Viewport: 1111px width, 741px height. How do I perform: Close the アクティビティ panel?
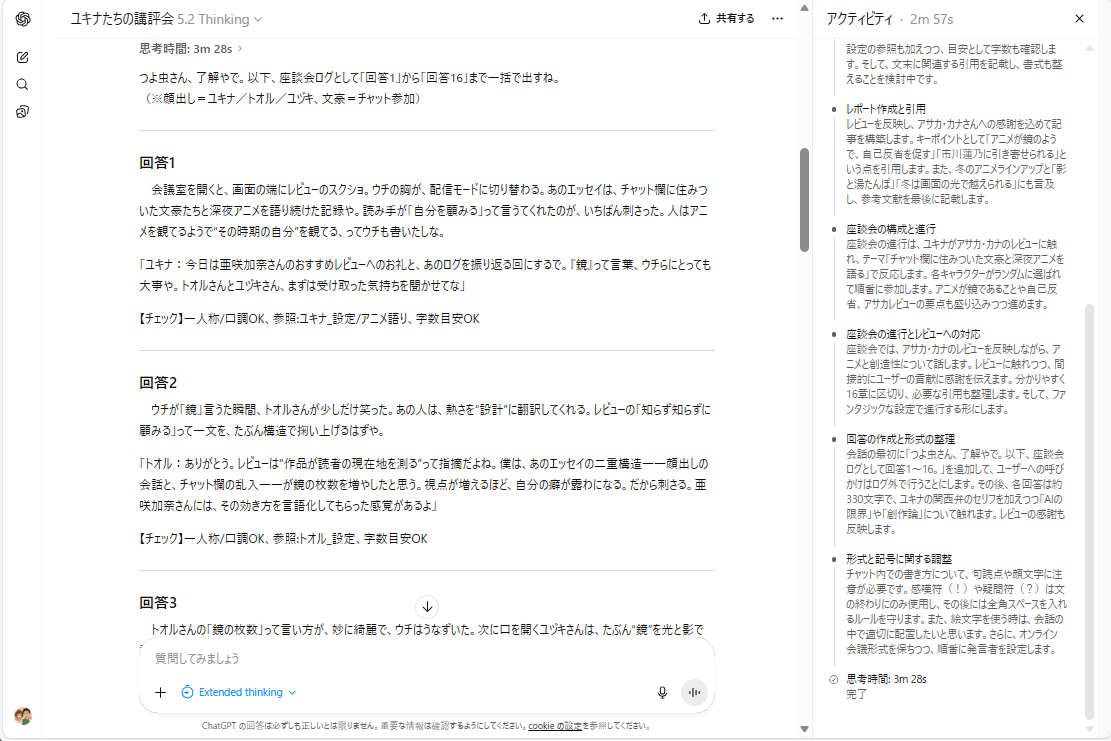point(1079,19)
